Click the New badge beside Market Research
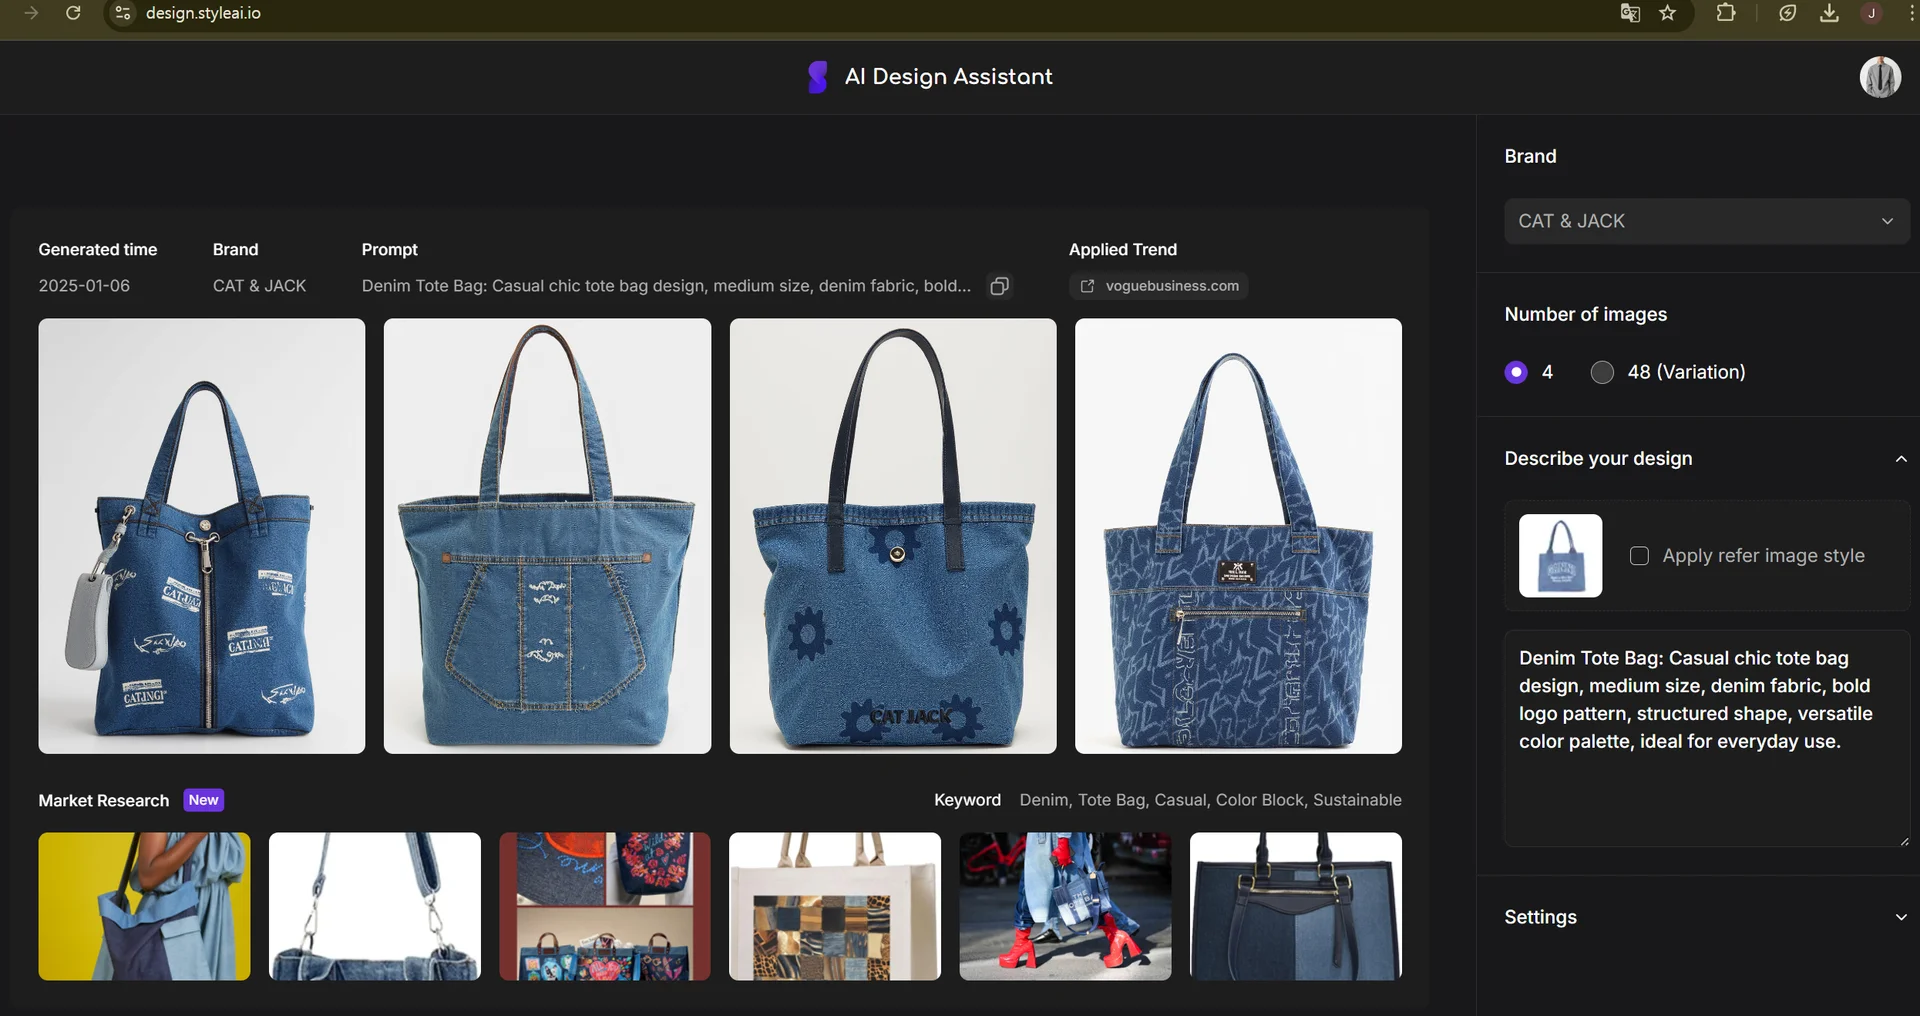The height and width of the screenshot is (1016, 1920). (x=203, y=800)
